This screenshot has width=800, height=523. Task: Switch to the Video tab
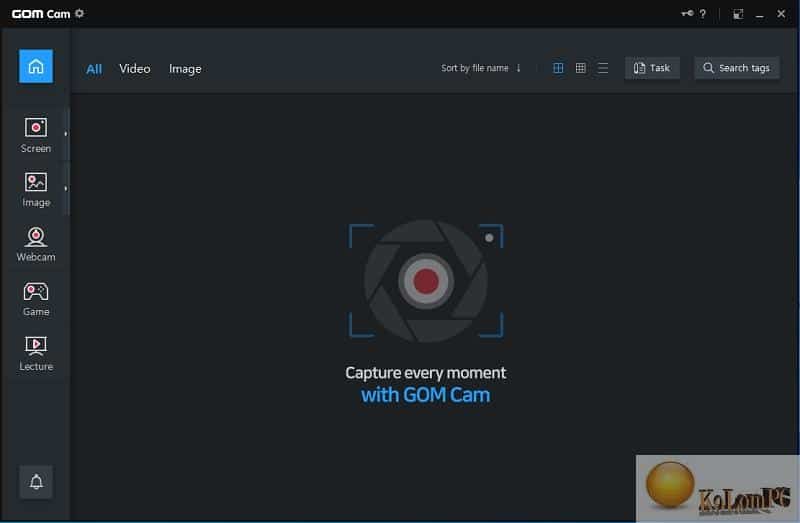(135, 69)
